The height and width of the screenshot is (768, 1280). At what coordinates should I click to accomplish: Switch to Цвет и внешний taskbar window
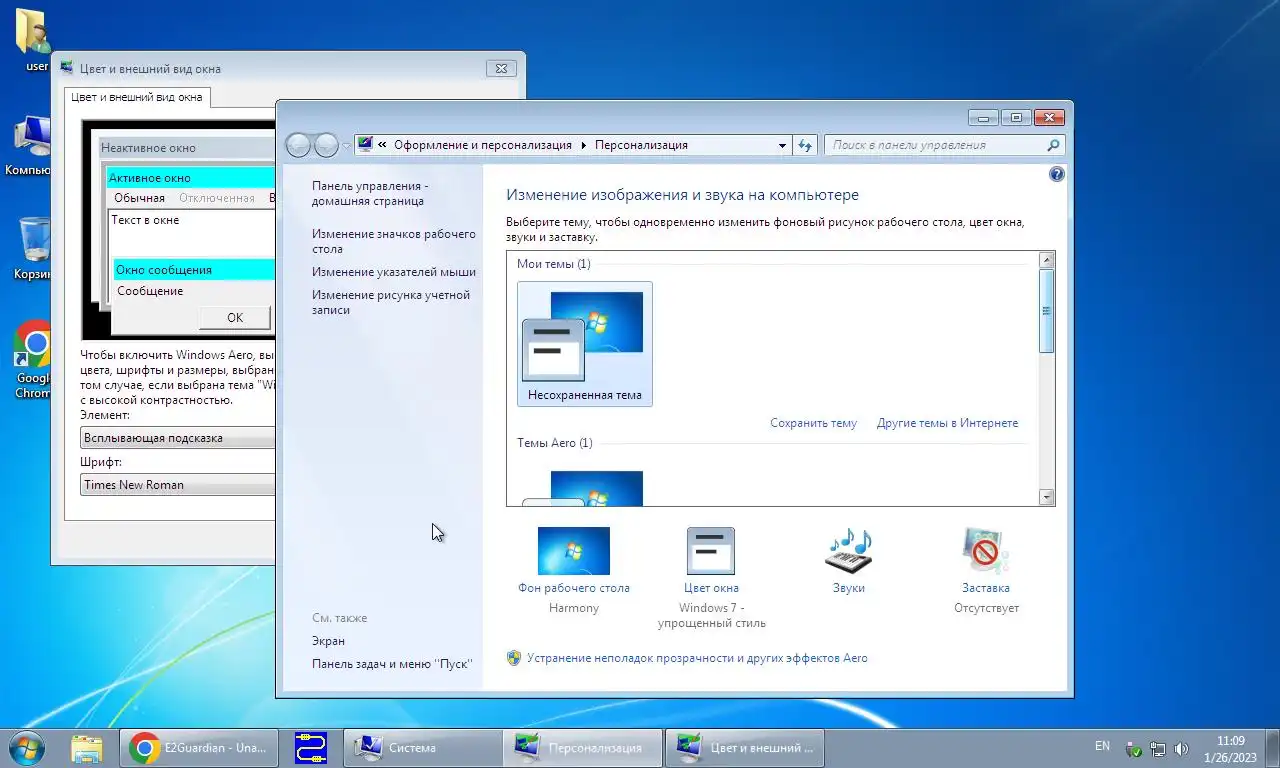pyautogui.click(x=744, y=748)
